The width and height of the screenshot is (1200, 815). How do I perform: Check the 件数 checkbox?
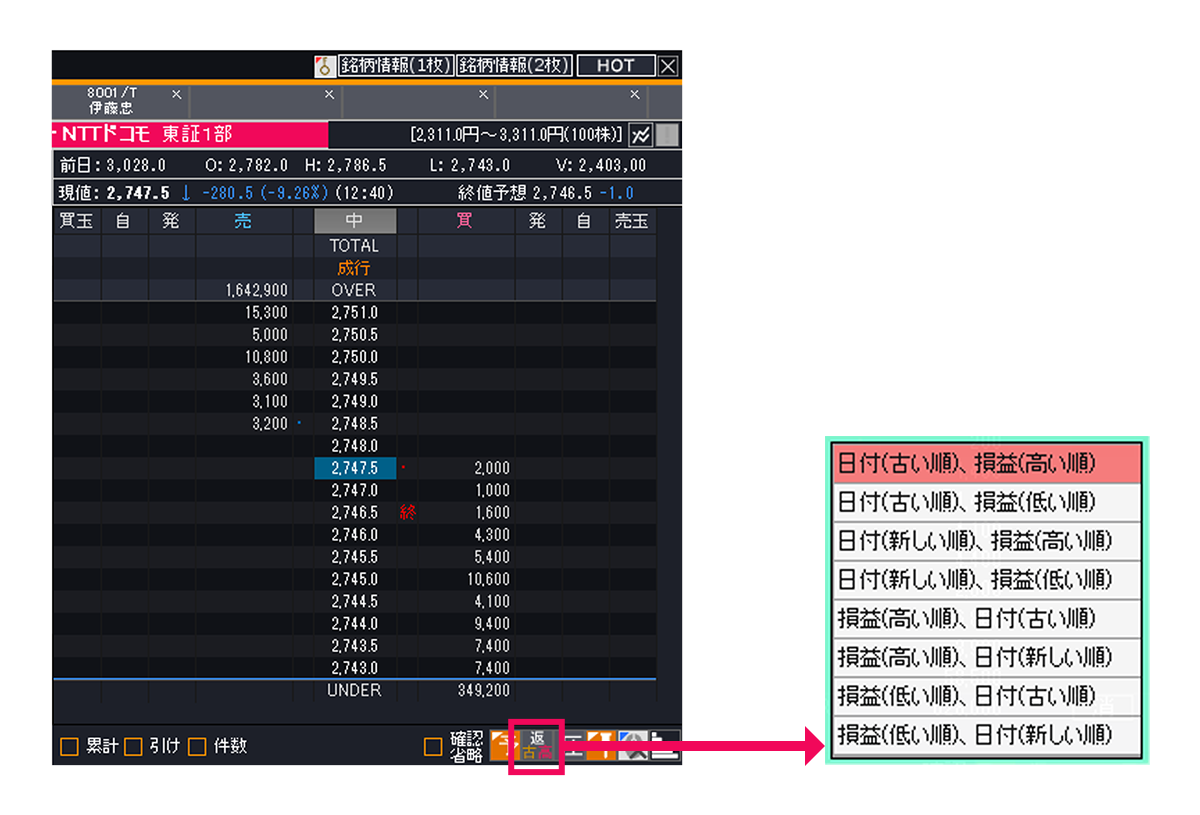point(197,746)
